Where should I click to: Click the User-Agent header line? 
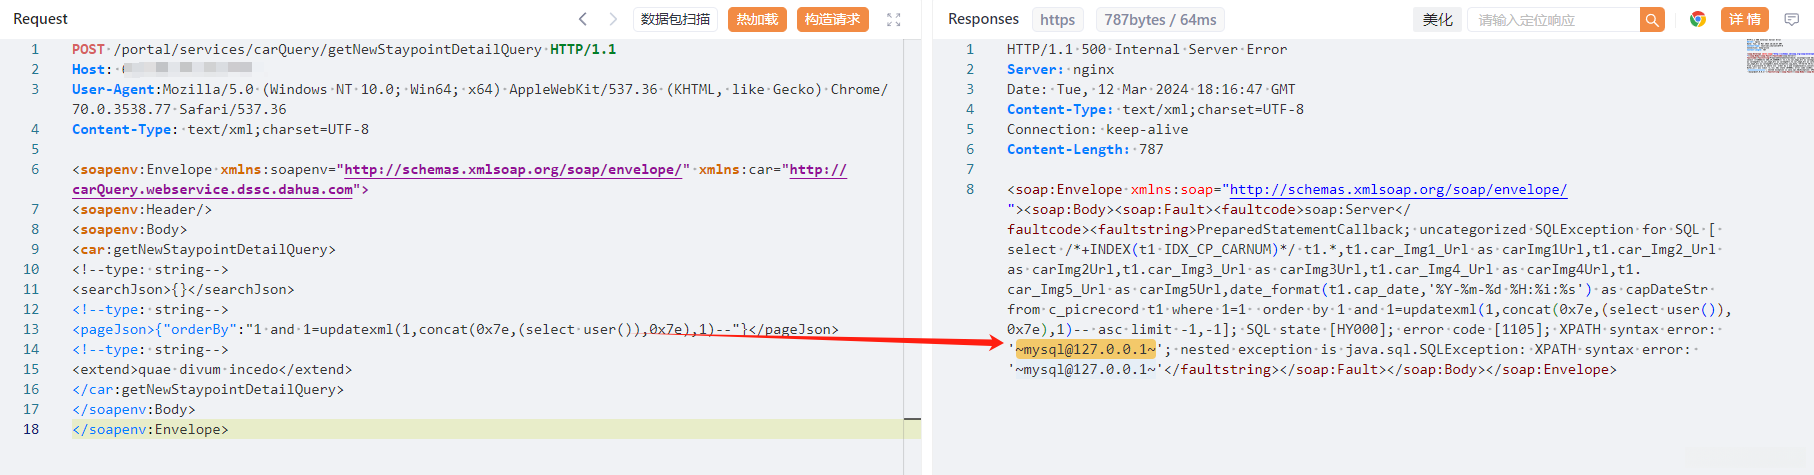click(x=480, y=99)
